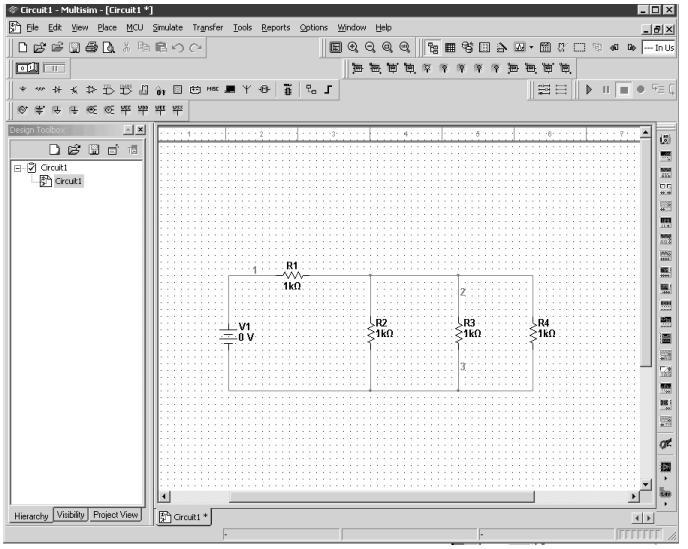Image resolution: width=688 pixels, height=549 pixels.
Task: Click the Run simulation play button
Action: coord(590,89)
